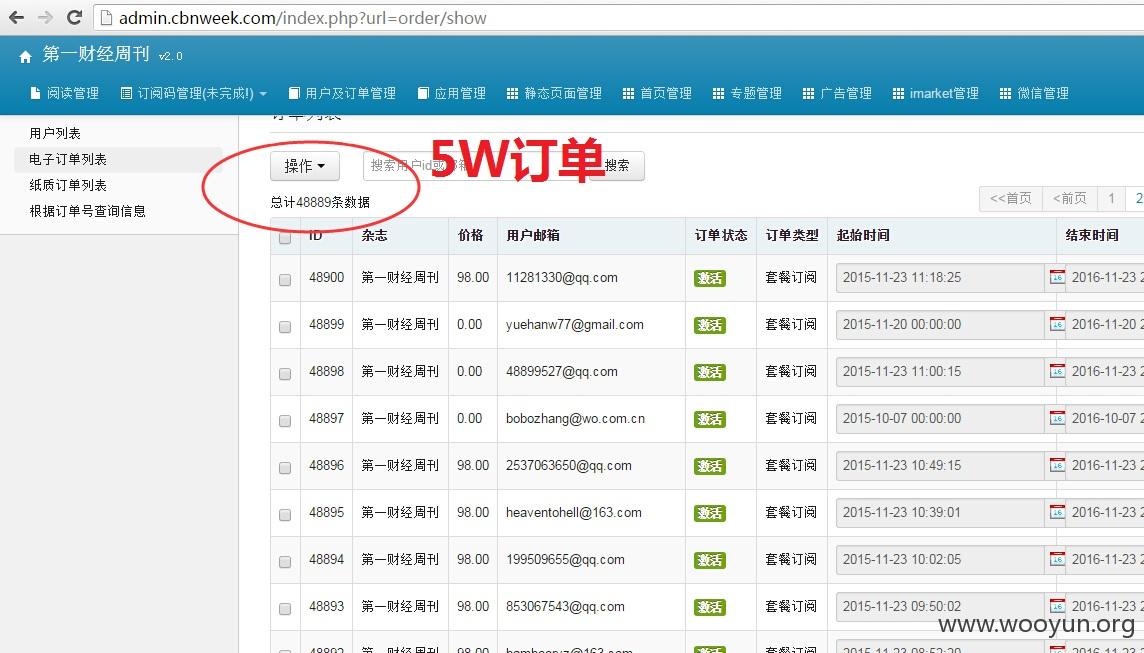Click the browser address bar

[620, 18]
